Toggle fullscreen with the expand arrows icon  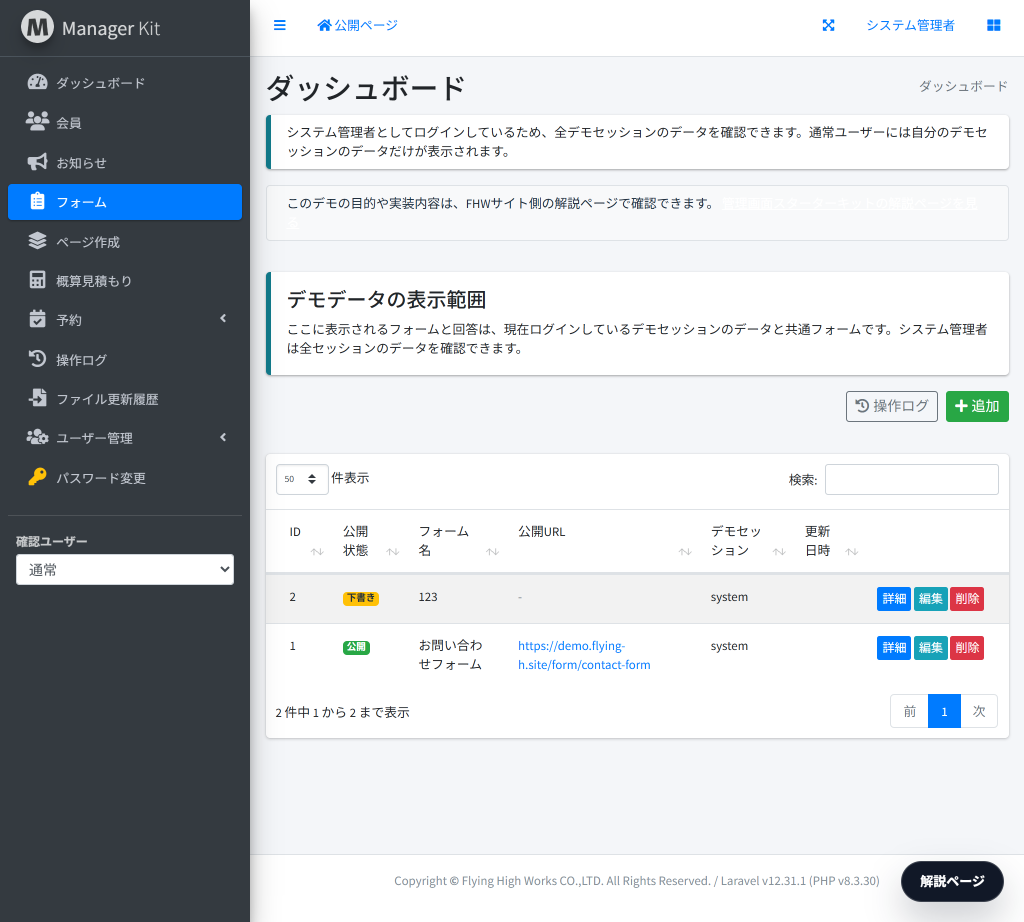828,25
